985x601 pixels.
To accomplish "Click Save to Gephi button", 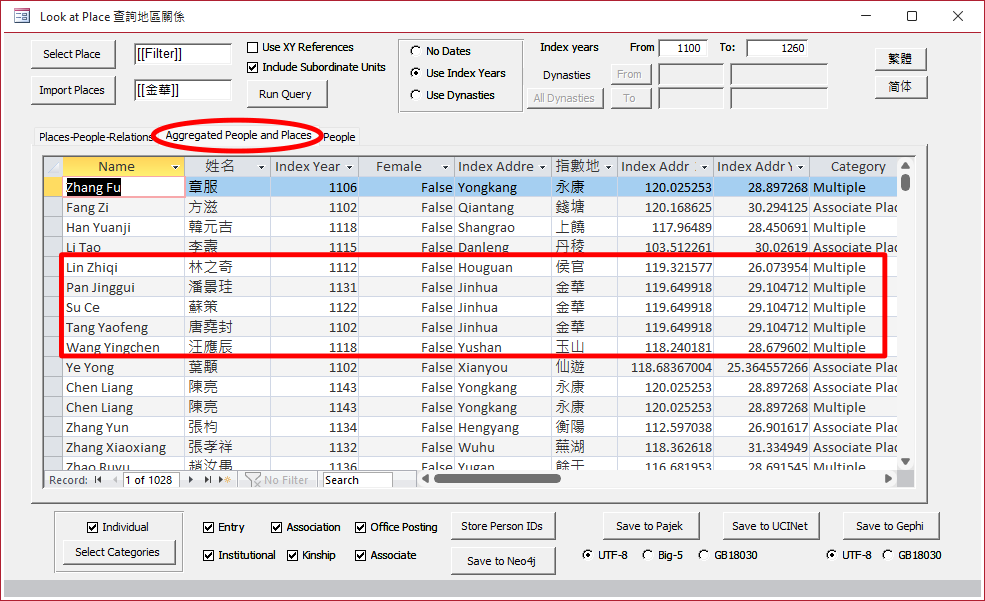I will 890,526.
